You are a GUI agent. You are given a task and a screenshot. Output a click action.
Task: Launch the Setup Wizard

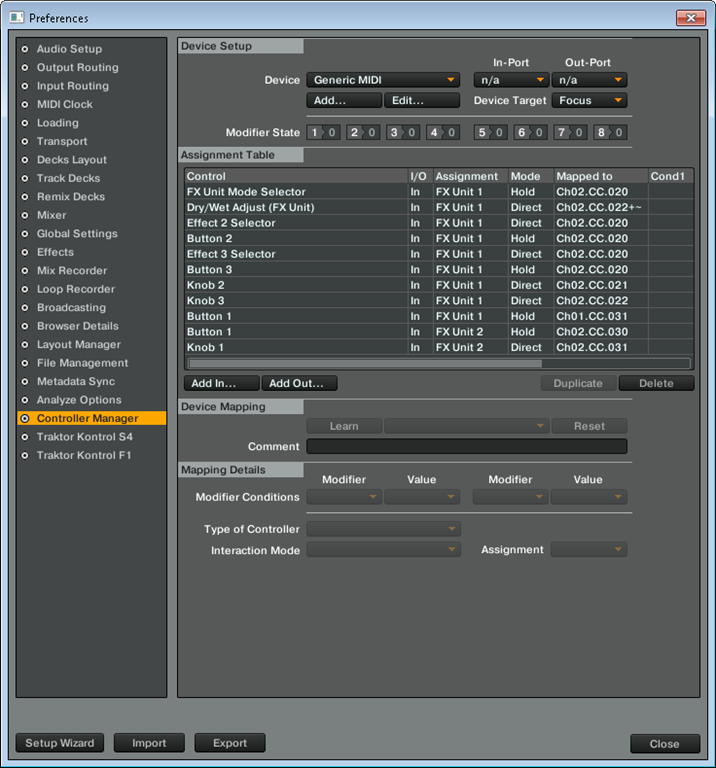[x=60, y=743]
